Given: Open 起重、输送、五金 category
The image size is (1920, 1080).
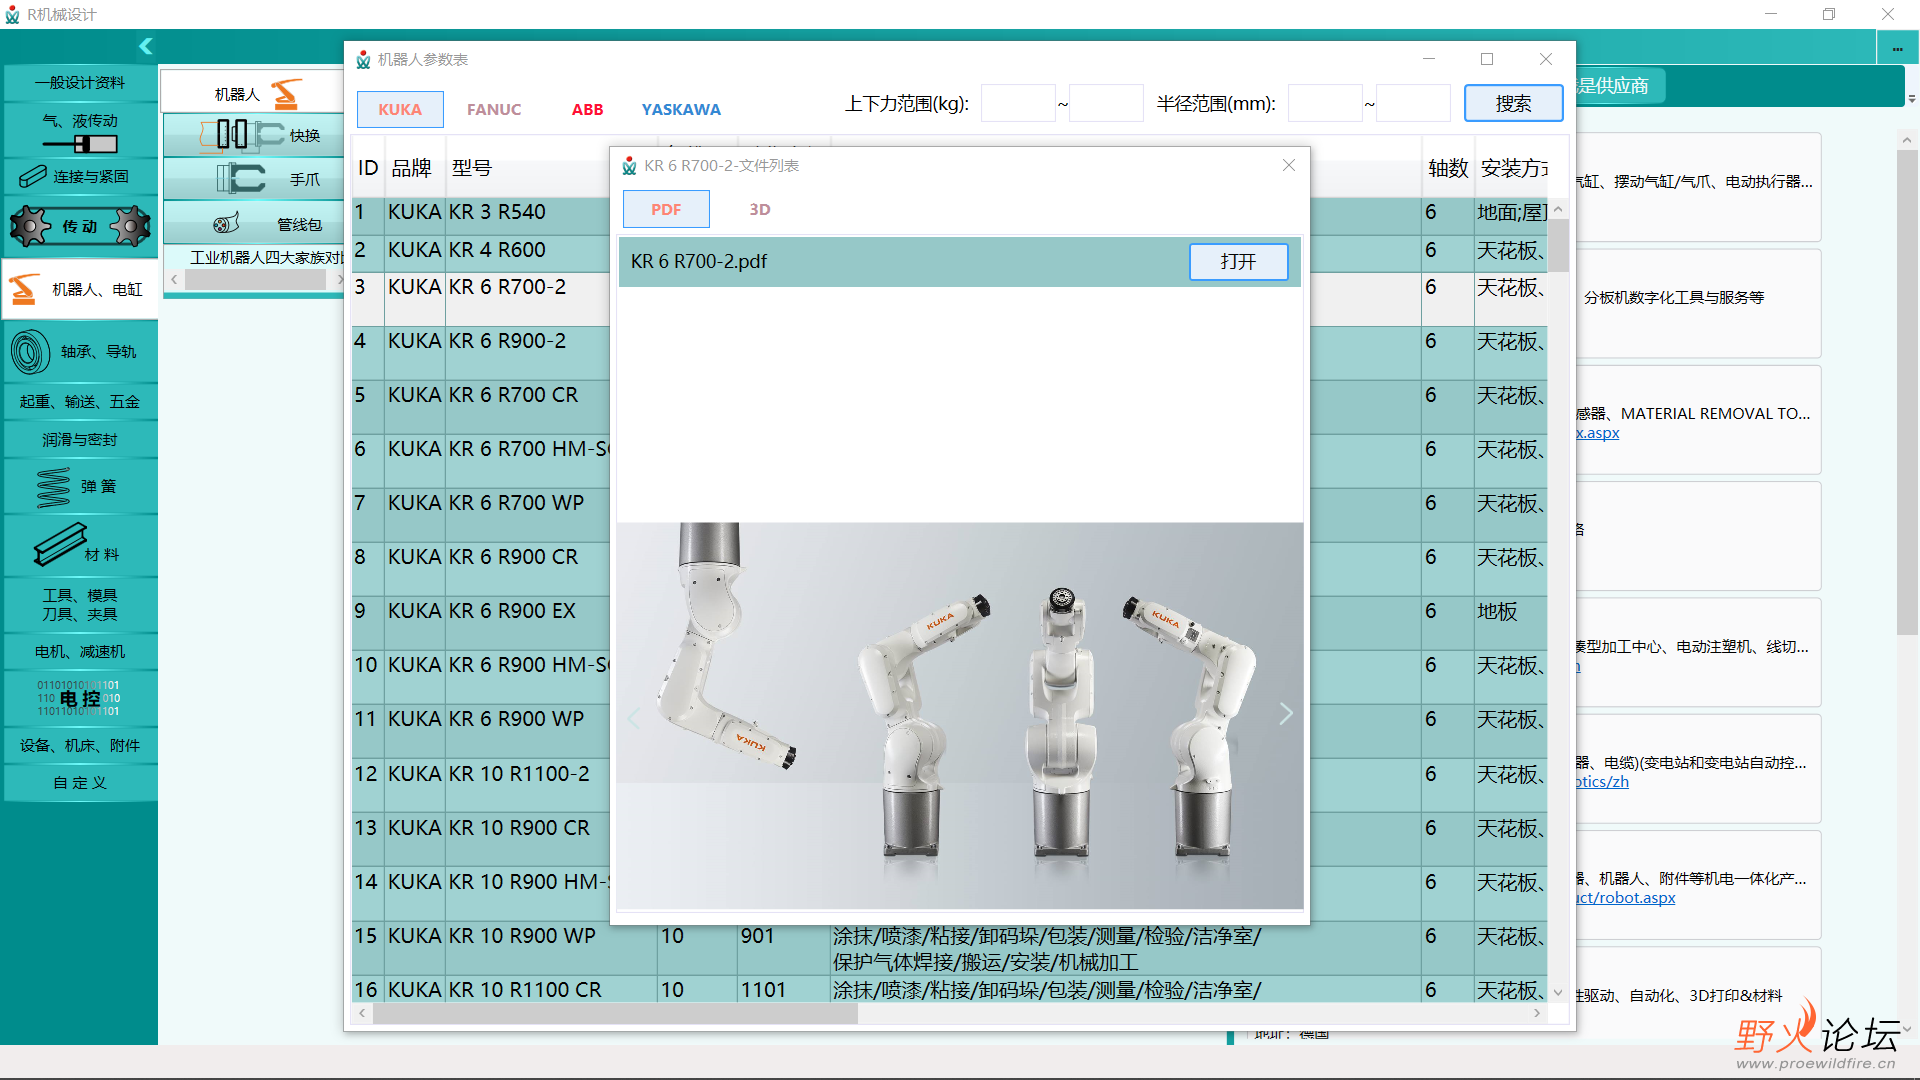Looking at the screenshot, I should coord(80,402).
